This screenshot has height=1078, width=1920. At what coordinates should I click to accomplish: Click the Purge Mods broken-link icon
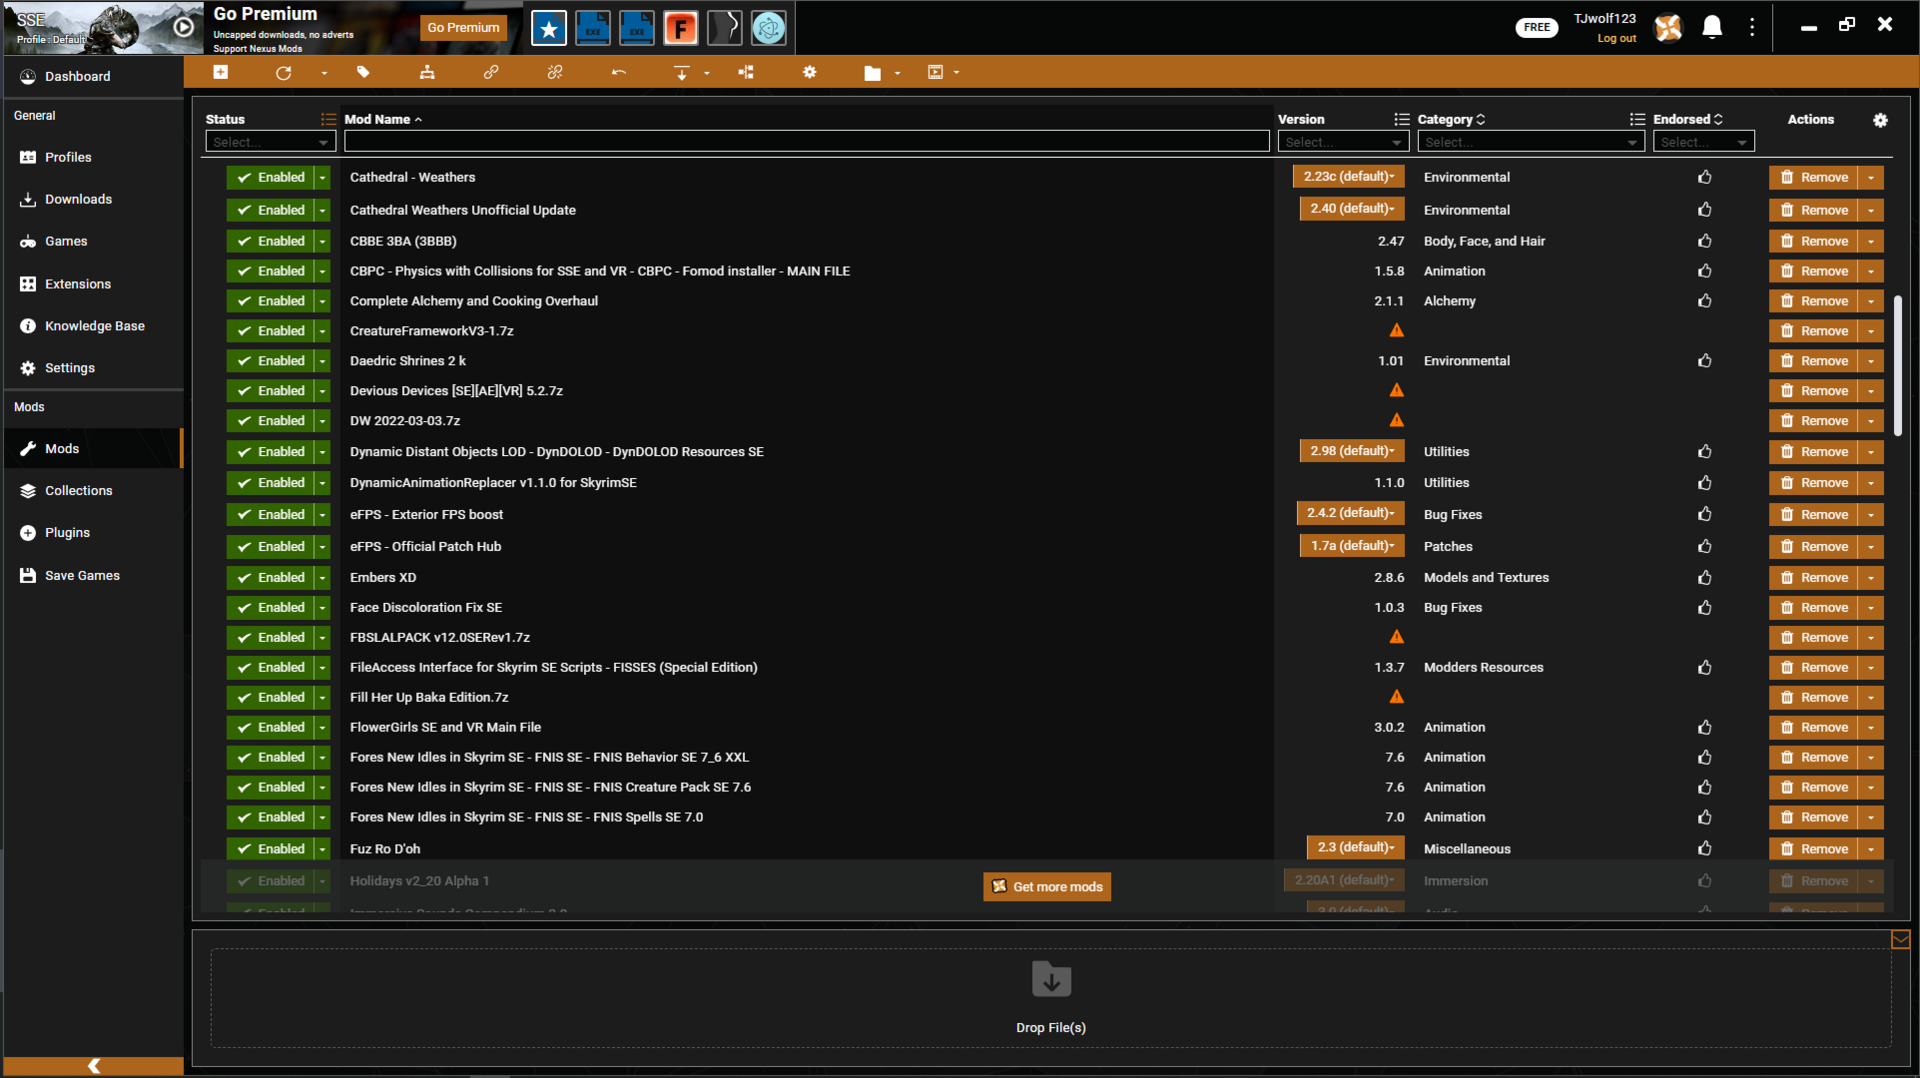[x=555, y=72]
